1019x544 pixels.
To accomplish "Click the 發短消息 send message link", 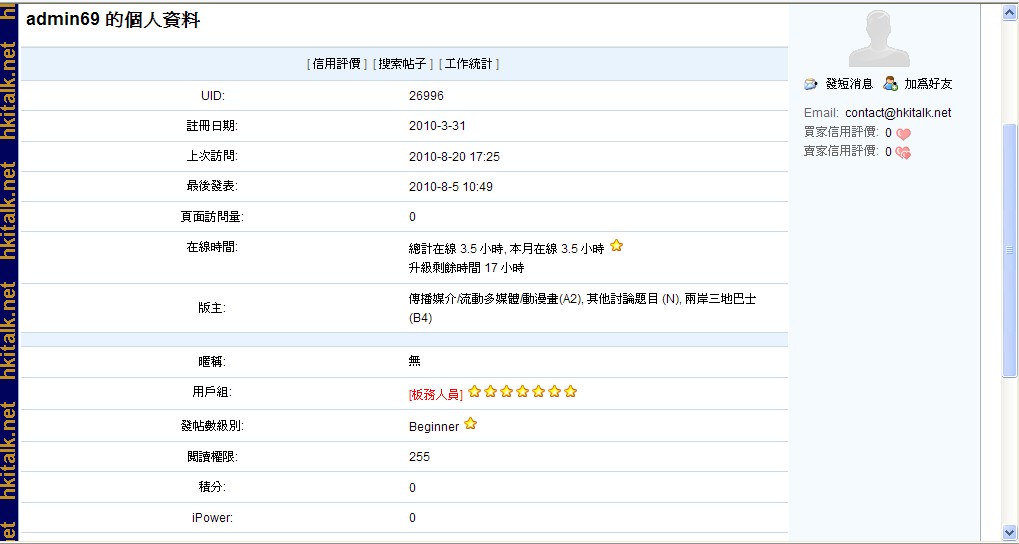I will pos(849,84).
